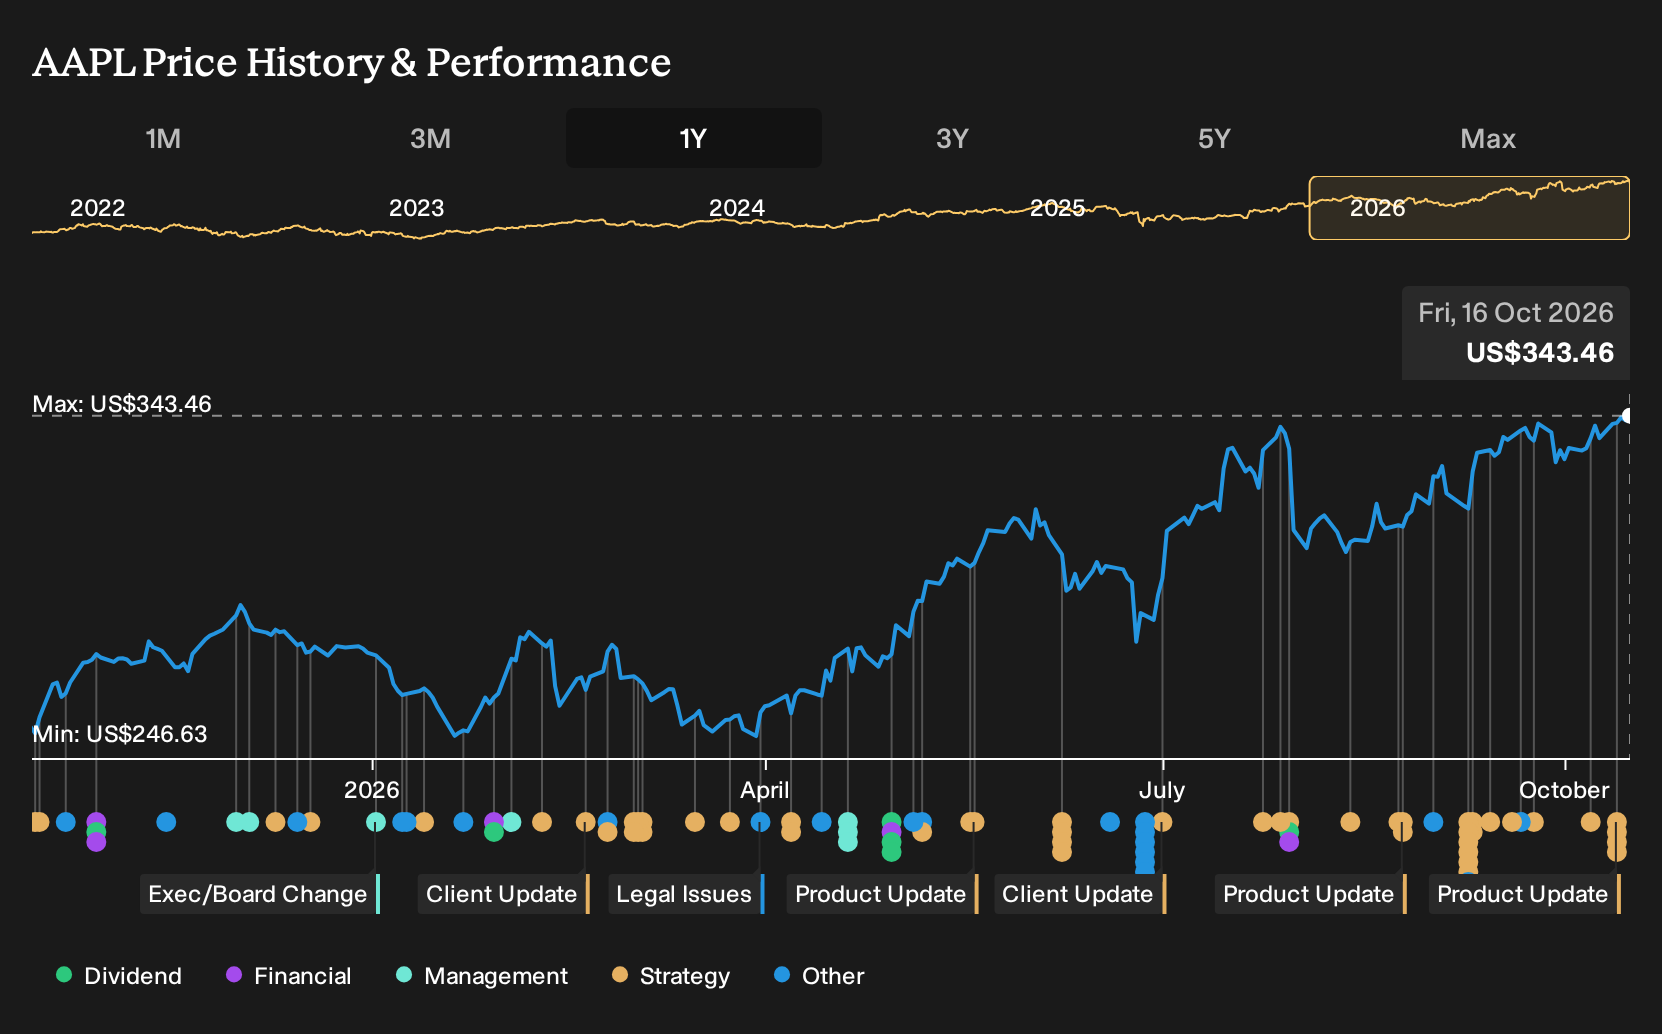1662x1034 pixels.
Task: Switch to the 3Y range tab
Action: click(952, 138)
